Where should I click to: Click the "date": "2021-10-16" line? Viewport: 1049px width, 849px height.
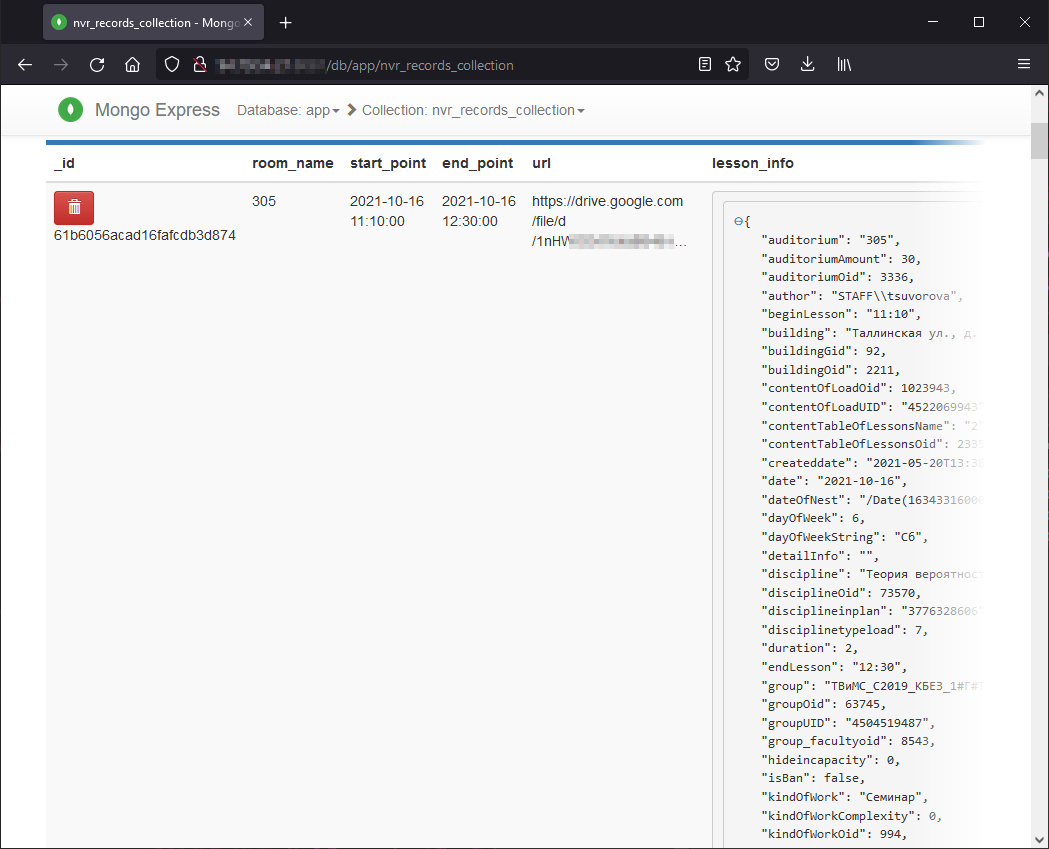(834, 481)
